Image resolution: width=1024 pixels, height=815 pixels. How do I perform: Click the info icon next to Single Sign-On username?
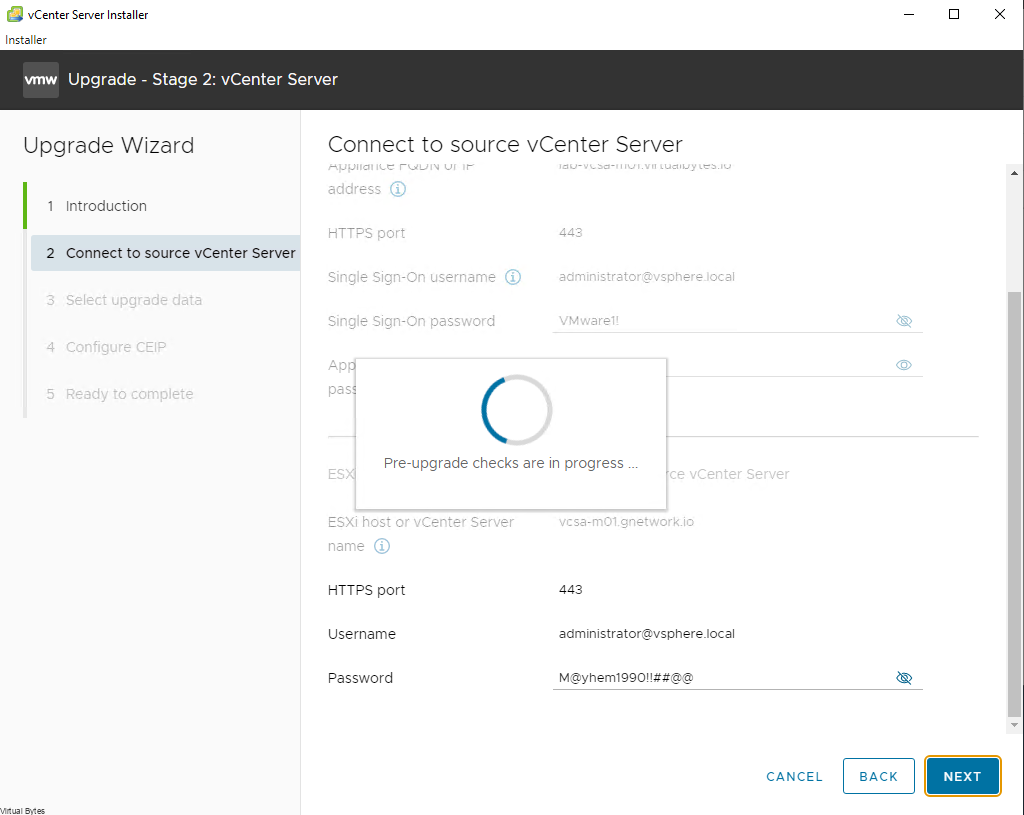513,278
